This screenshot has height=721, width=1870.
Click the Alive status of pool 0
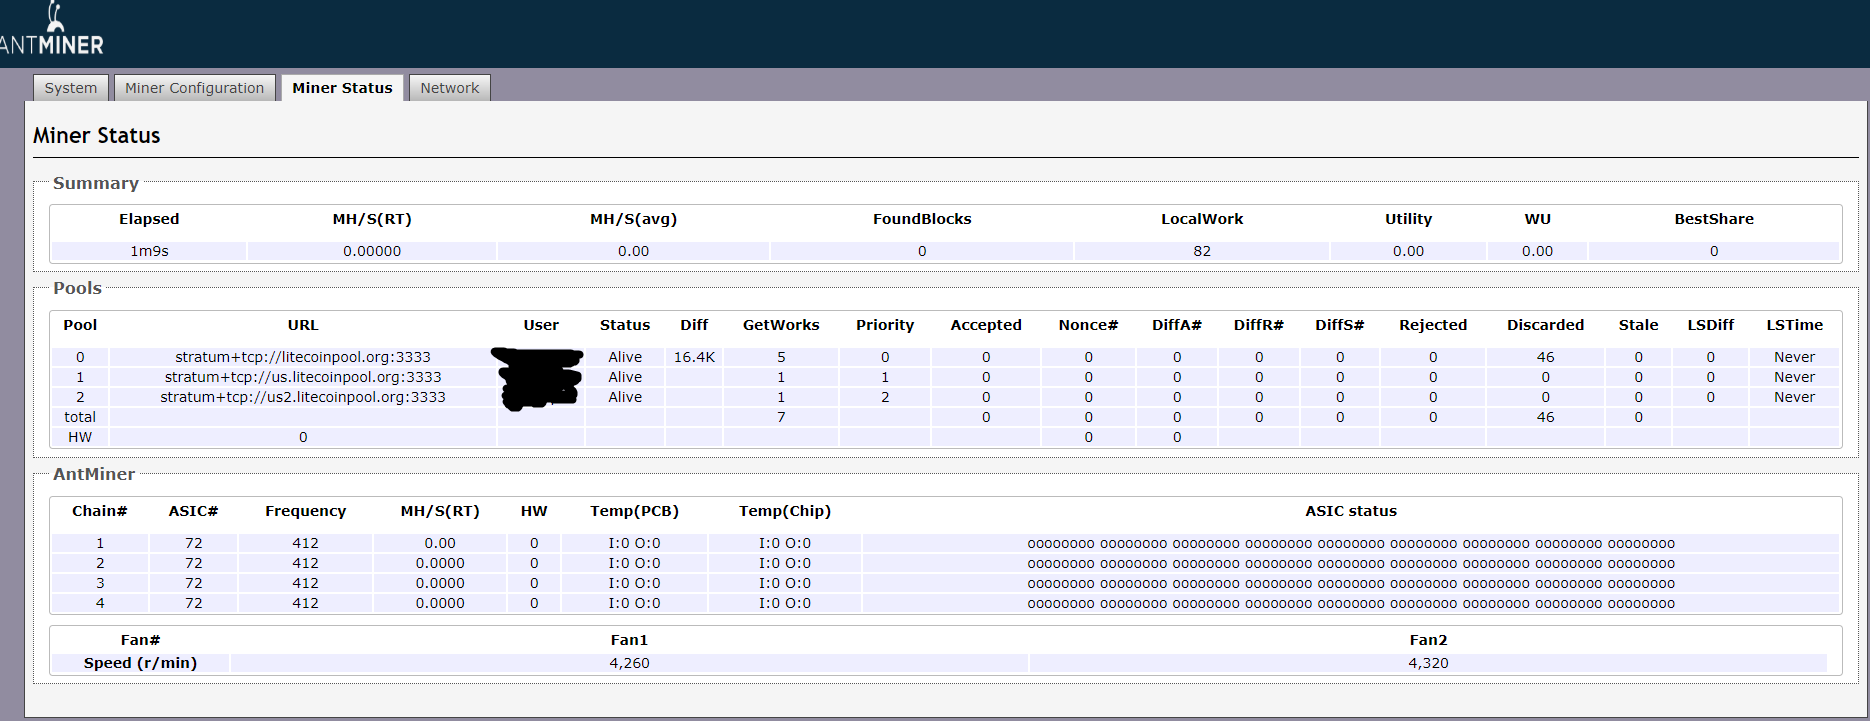pos(625,357)
